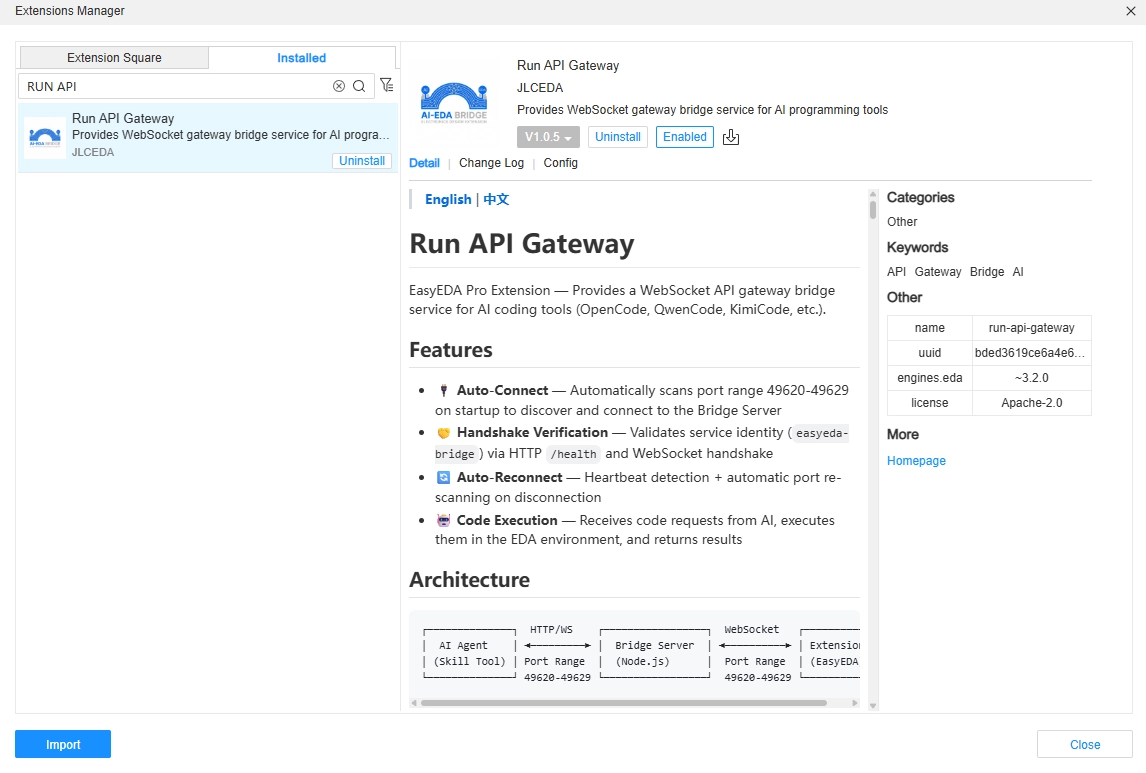Switch readme to 中文 link

click(x=496, y=199)
